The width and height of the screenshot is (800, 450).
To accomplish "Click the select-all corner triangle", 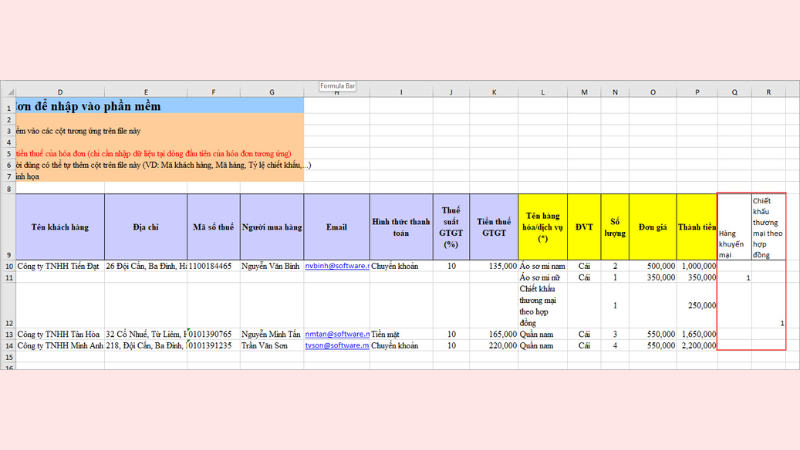I will coord(9,92).
